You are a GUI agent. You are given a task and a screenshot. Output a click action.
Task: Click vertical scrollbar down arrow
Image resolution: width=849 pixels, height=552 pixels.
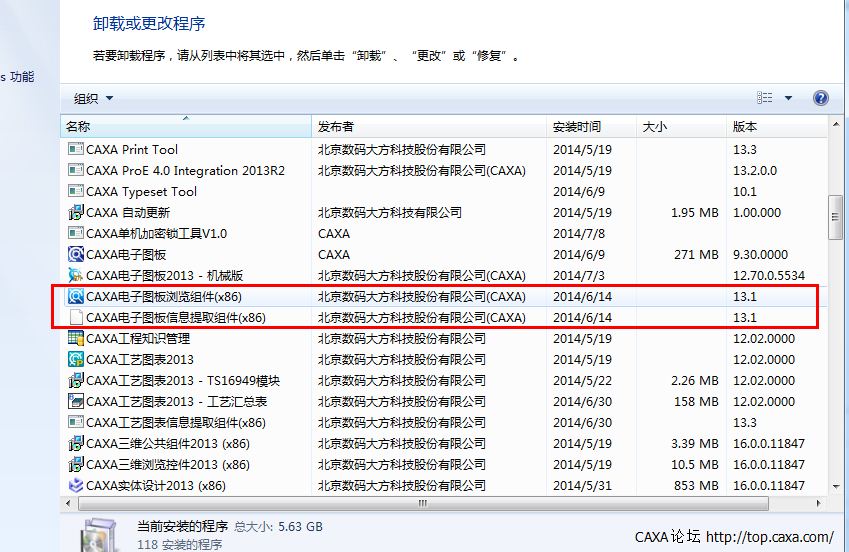click(x=836, y=486)
